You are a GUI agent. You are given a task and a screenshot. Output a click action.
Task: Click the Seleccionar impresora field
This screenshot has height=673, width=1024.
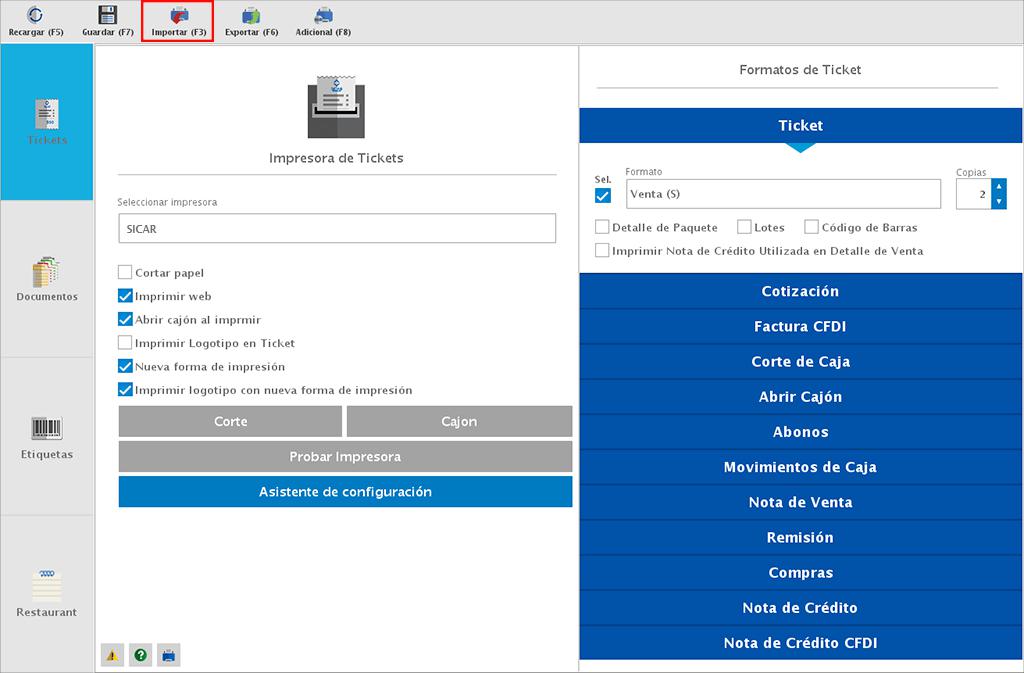[x=336, y=229]
